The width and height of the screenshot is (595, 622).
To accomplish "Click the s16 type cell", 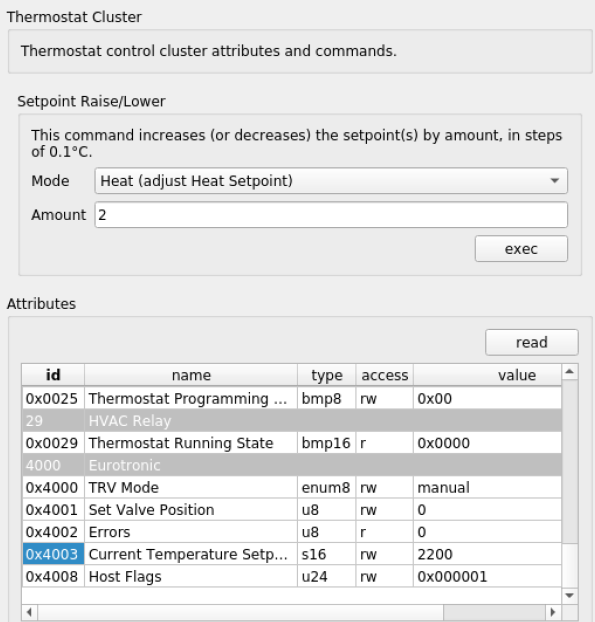I will click(x=326, y=554).
